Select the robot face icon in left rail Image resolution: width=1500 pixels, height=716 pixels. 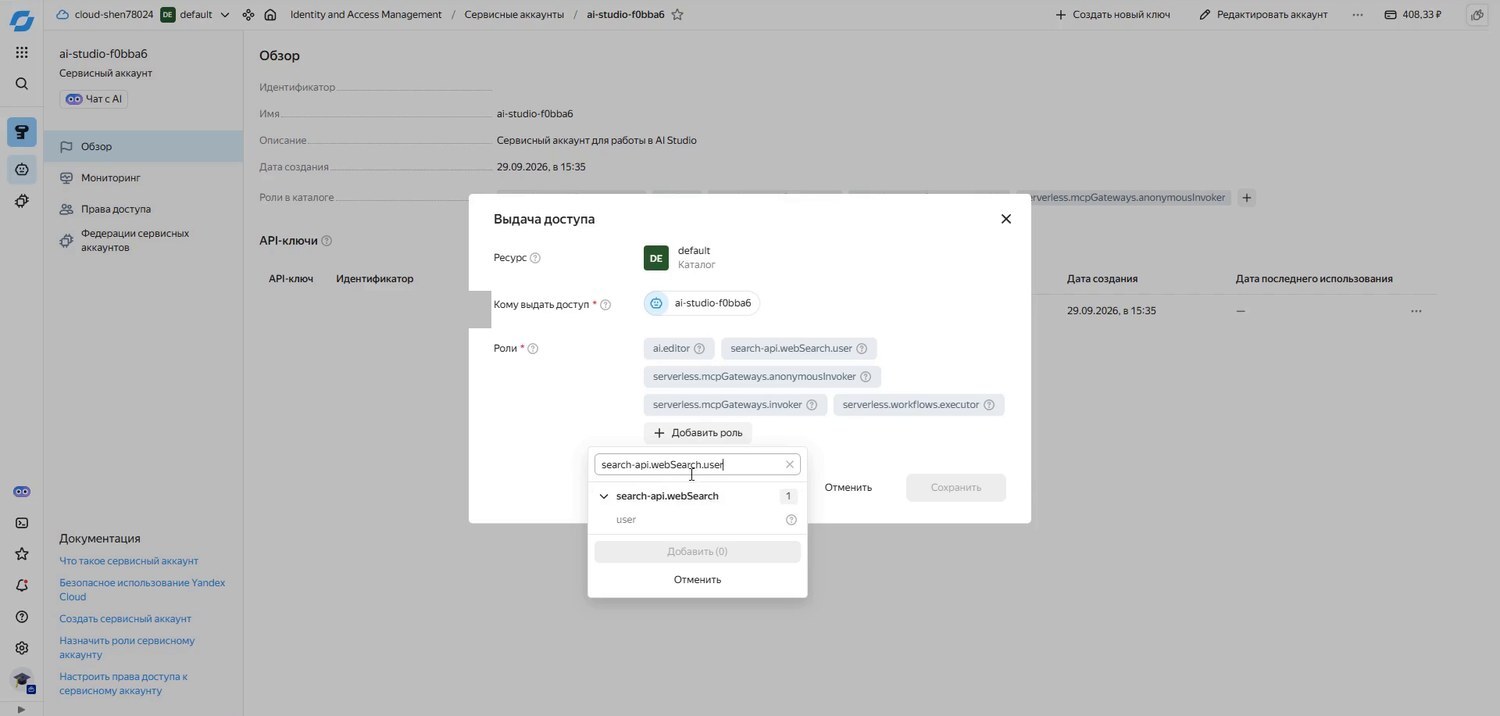[x=22, y=169]
